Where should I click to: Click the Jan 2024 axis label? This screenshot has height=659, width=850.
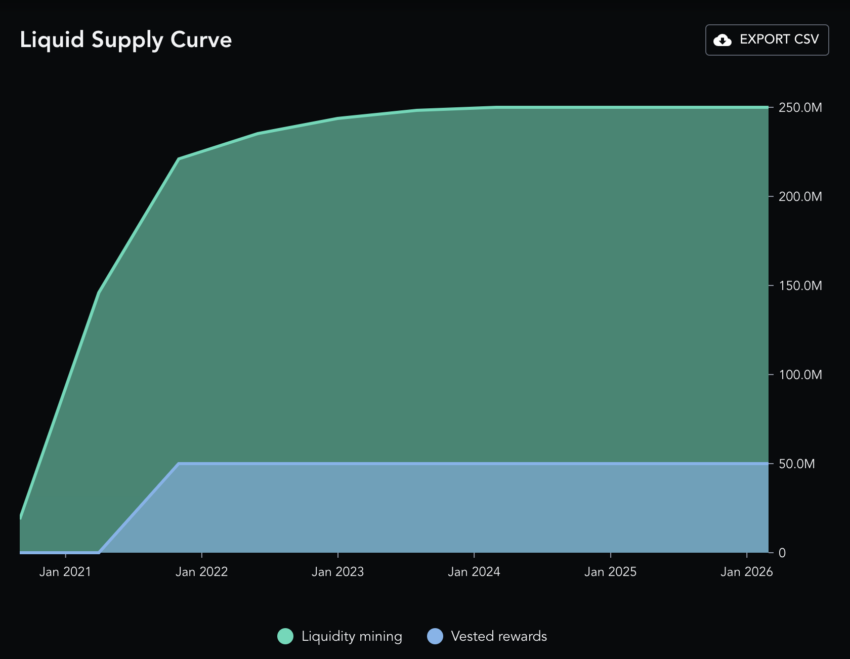pyautogui.click(x=474, y=572)
